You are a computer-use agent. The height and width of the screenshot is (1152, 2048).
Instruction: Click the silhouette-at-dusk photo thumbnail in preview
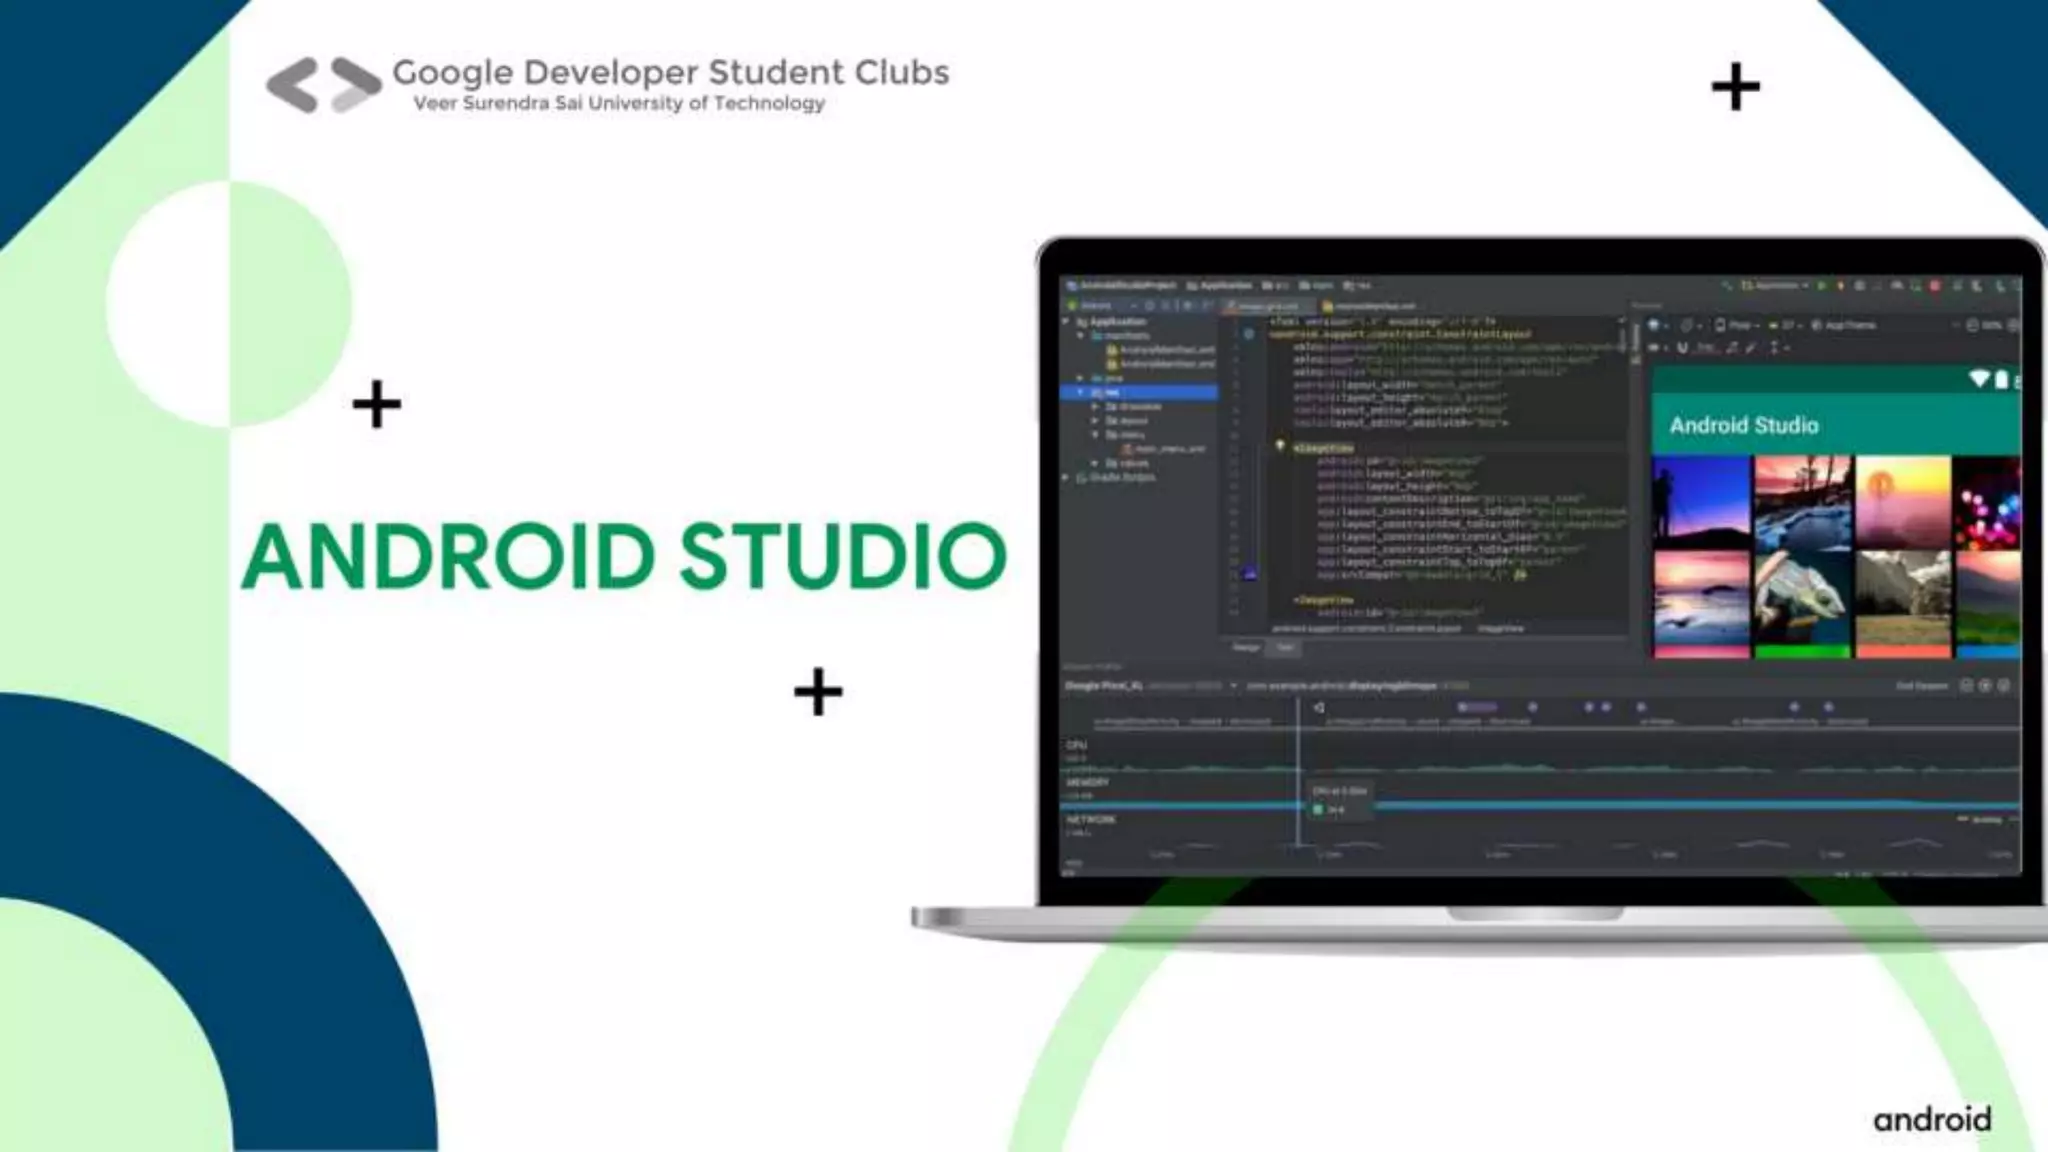(x=1701, y=502)
